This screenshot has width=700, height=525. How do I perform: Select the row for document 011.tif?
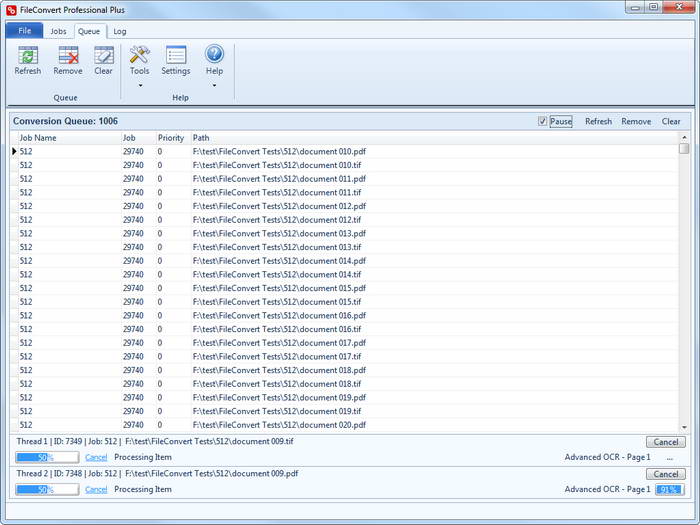pos(344,192)
